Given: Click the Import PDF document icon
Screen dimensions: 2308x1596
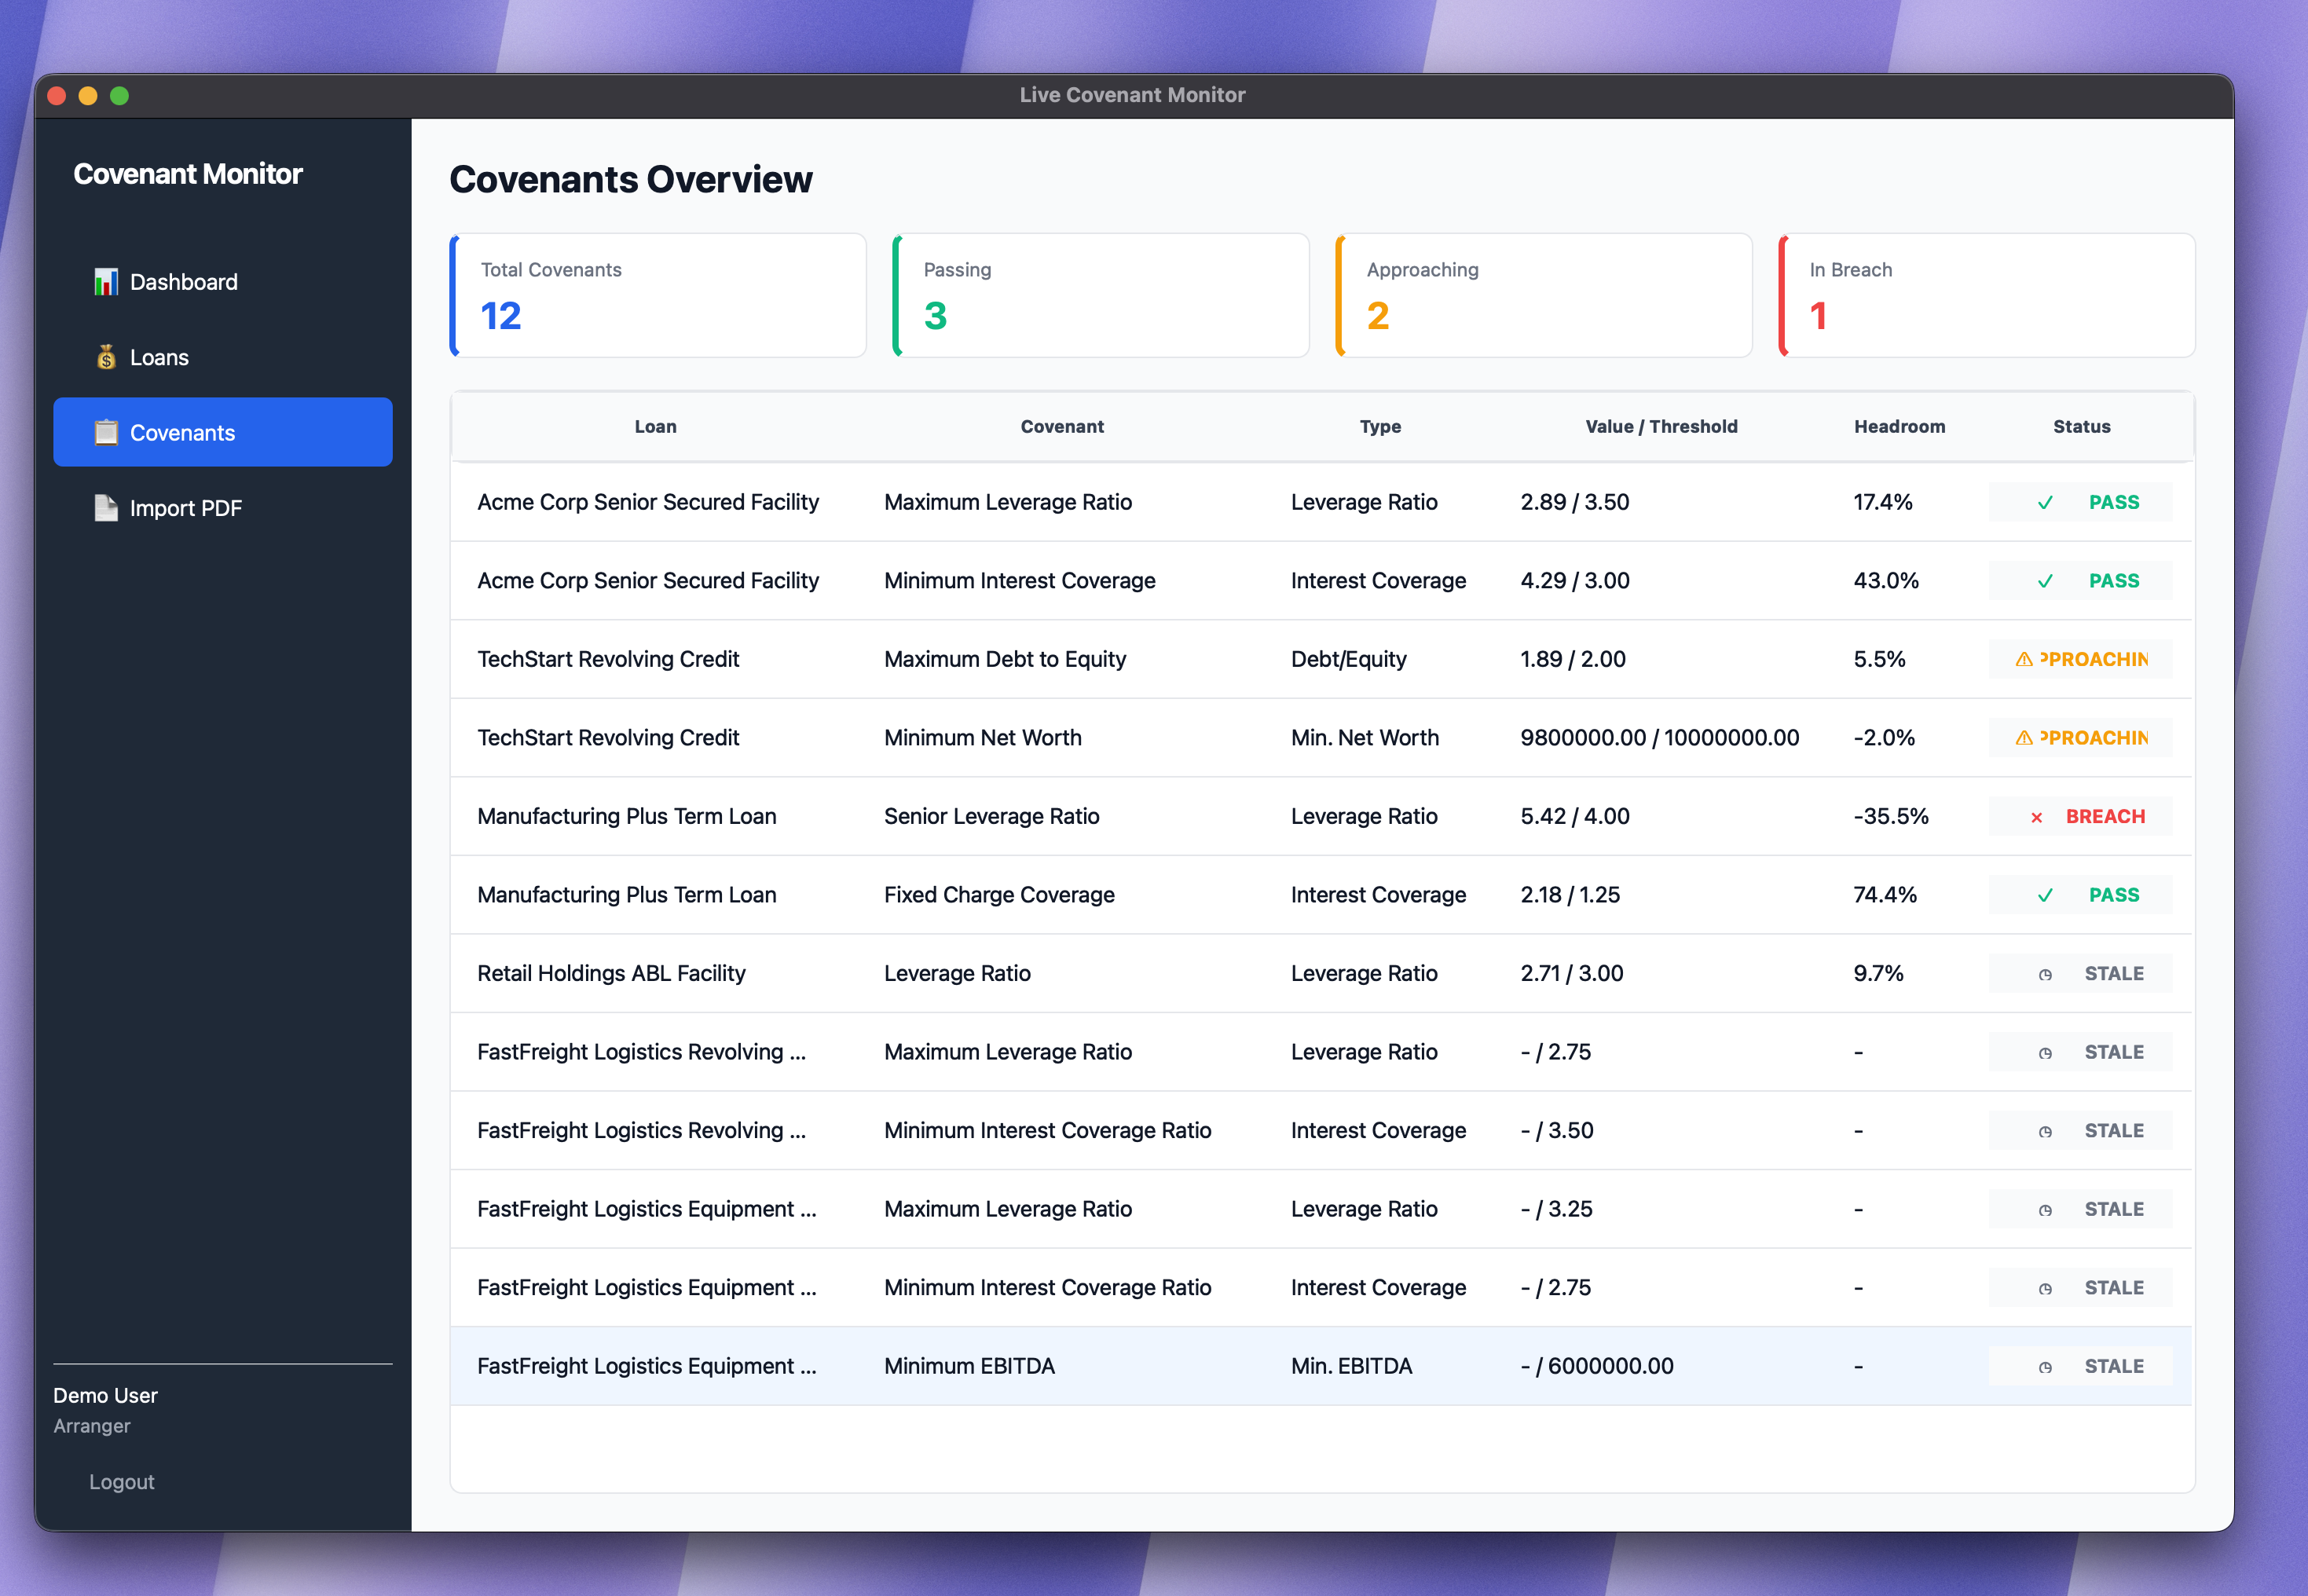Looking at the screenshot, I should (x=105, y=508).
